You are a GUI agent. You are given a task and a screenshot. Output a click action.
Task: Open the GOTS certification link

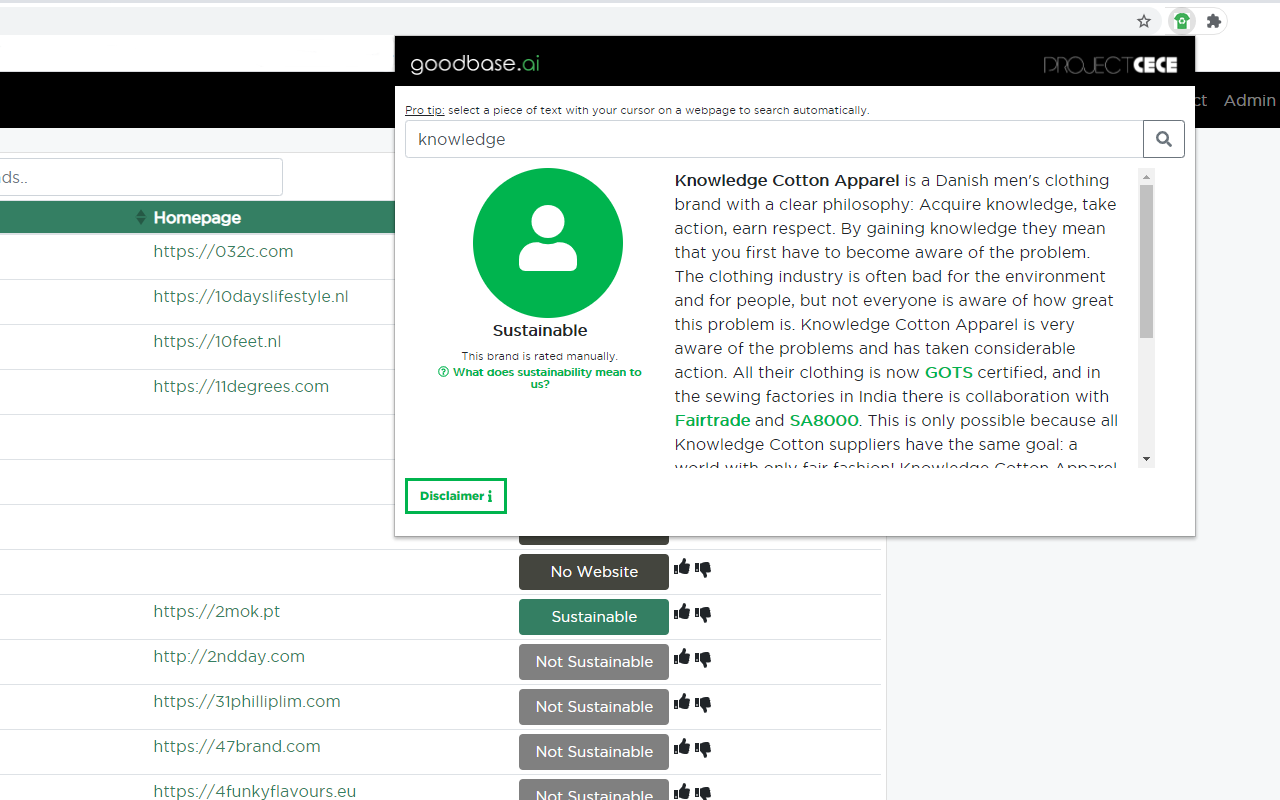[x=949, y=372]
